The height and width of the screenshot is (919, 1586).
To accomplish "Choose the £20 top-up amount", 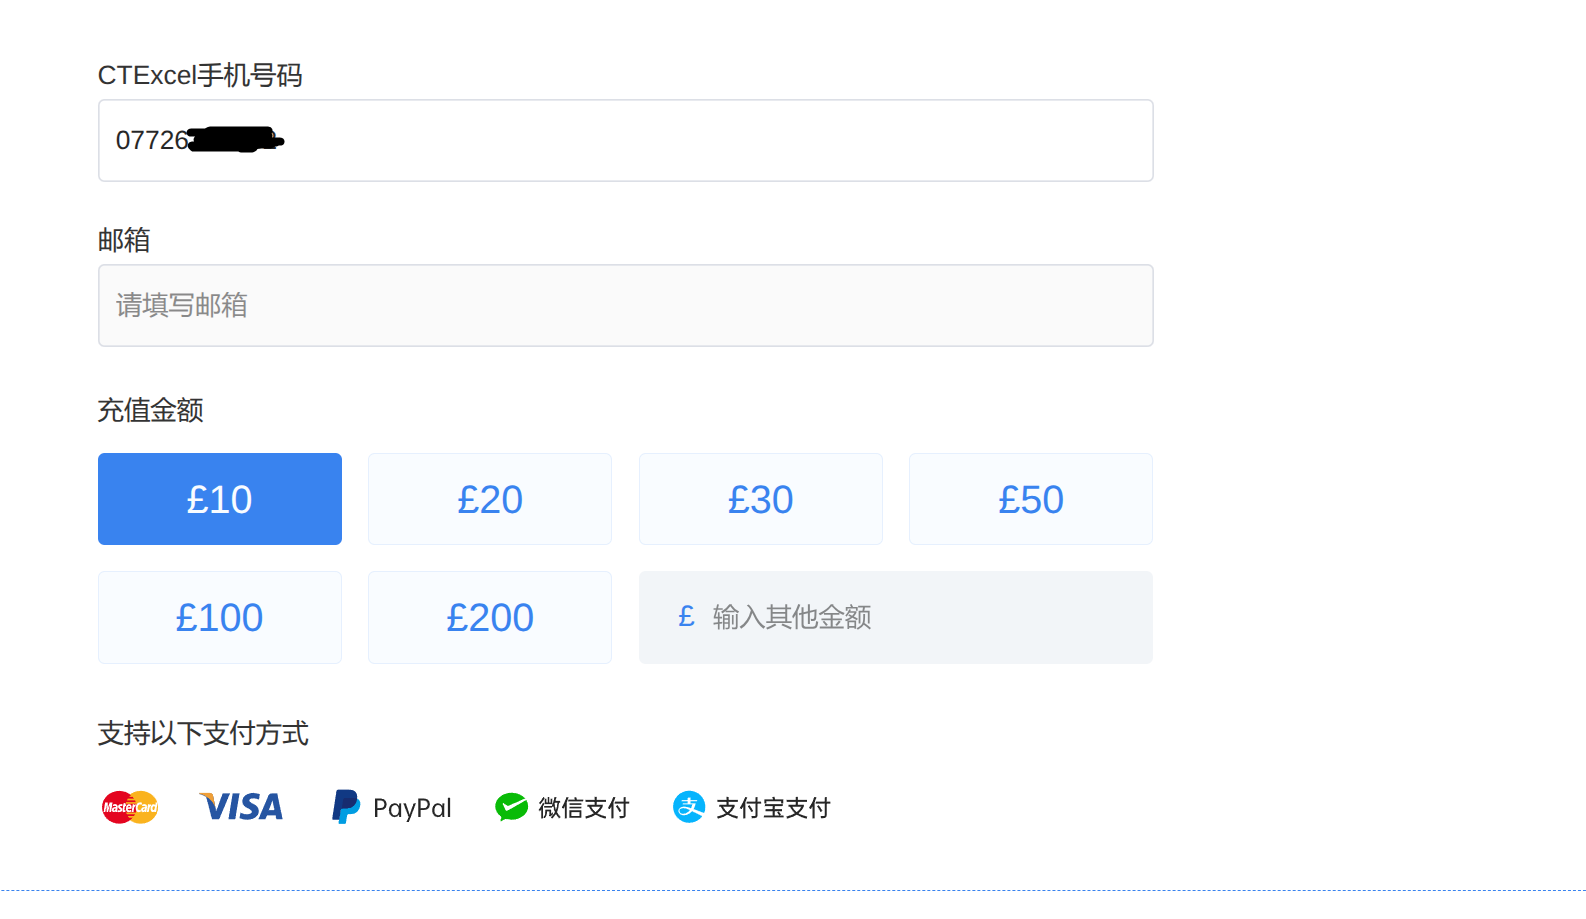I will (490, 499).
